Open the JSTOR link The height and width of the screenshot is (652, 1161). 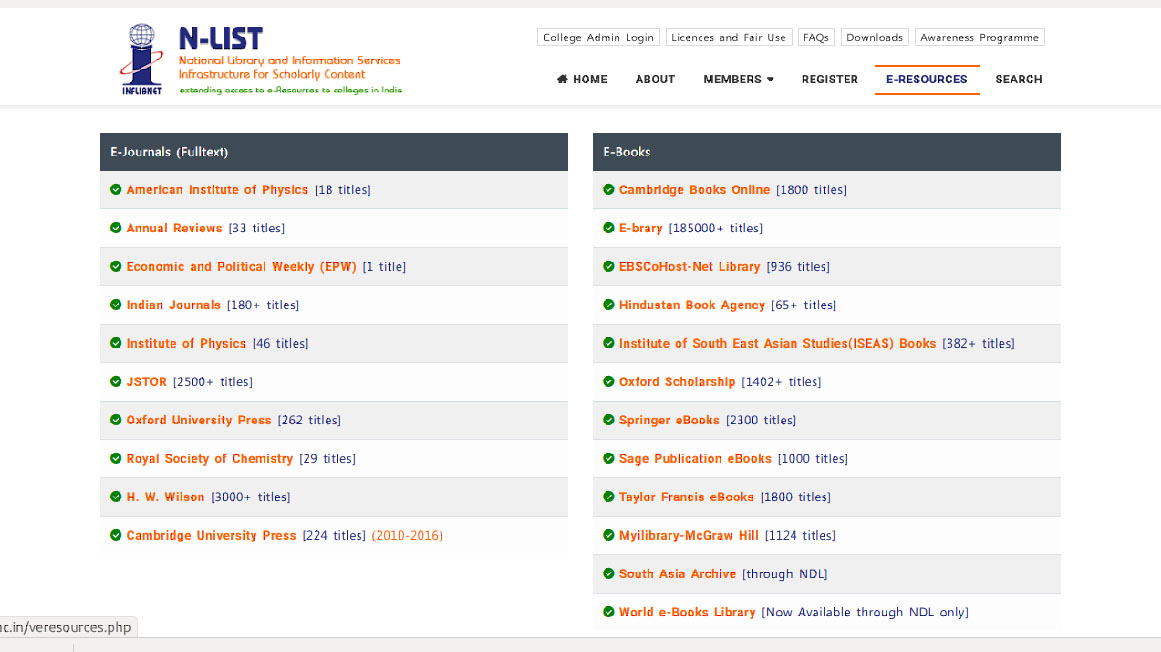coord(147,382)
